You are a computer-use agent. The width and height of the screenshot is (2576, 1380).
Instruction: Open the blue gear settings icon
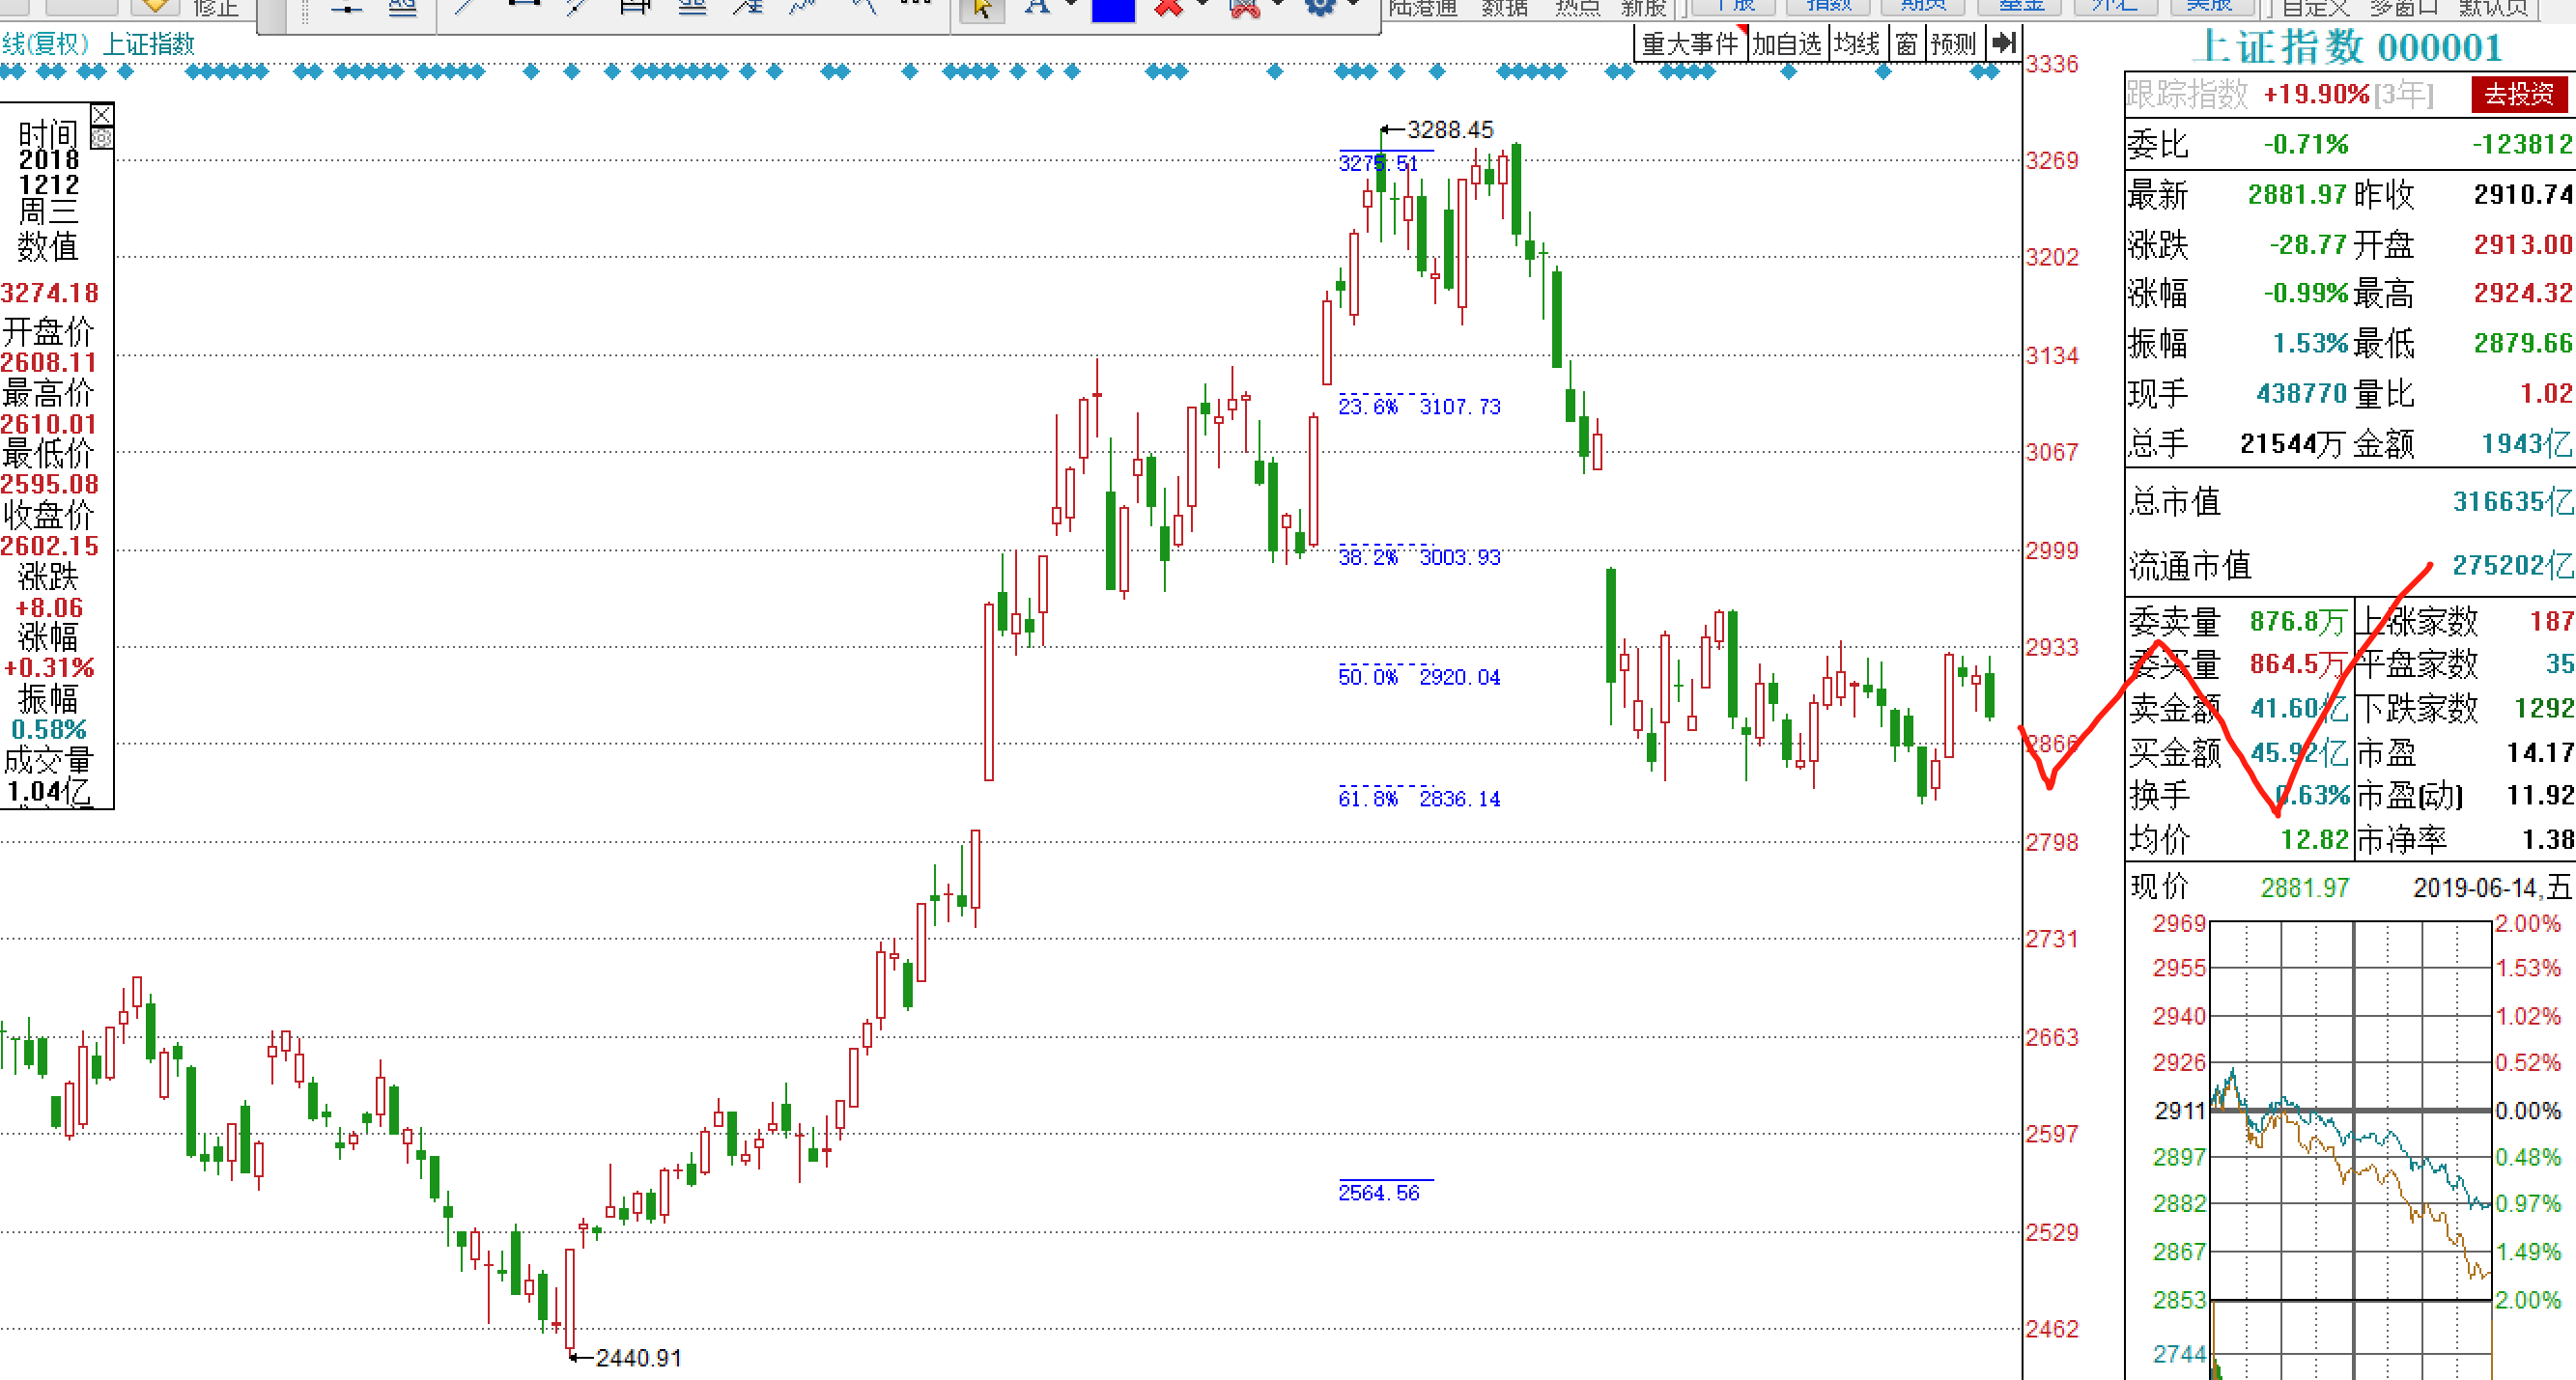(1321, 8)
